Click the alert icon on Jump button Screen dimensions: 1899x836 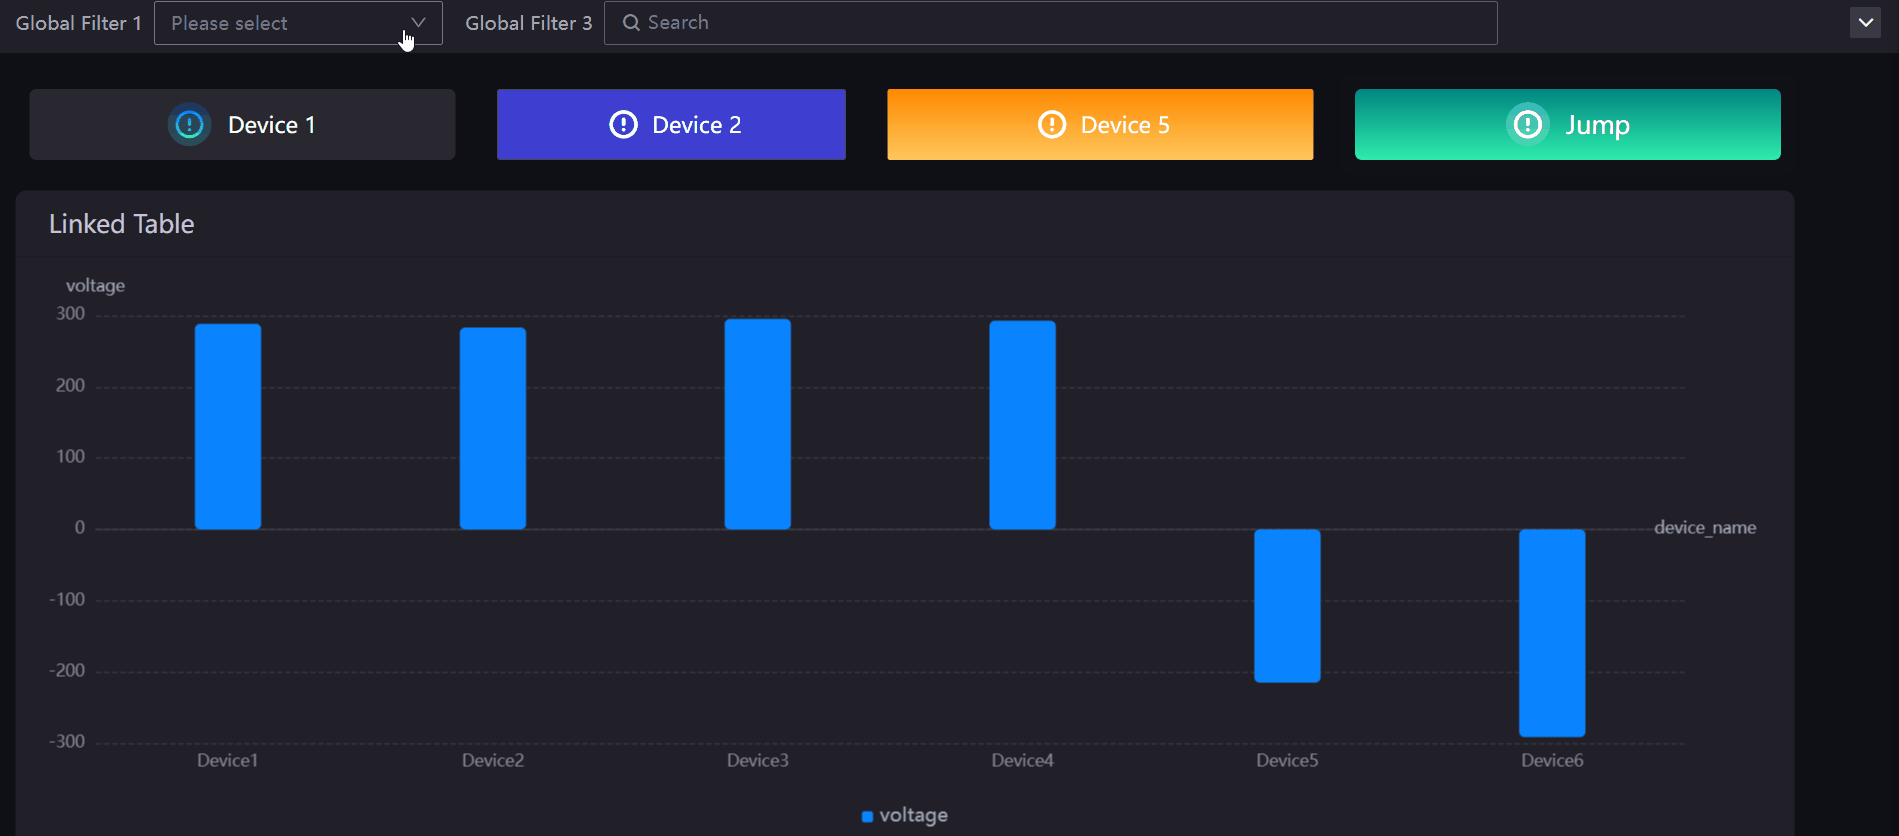pyautogui.click(x=1527, y=125)
